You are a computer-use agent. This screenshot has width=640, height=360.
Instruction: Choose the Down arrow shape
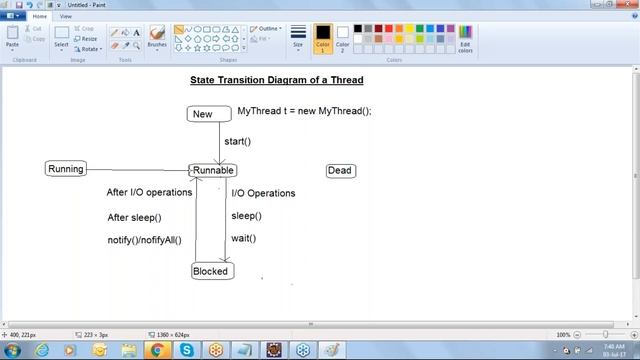pyautogui.click(x=179, y=48)
